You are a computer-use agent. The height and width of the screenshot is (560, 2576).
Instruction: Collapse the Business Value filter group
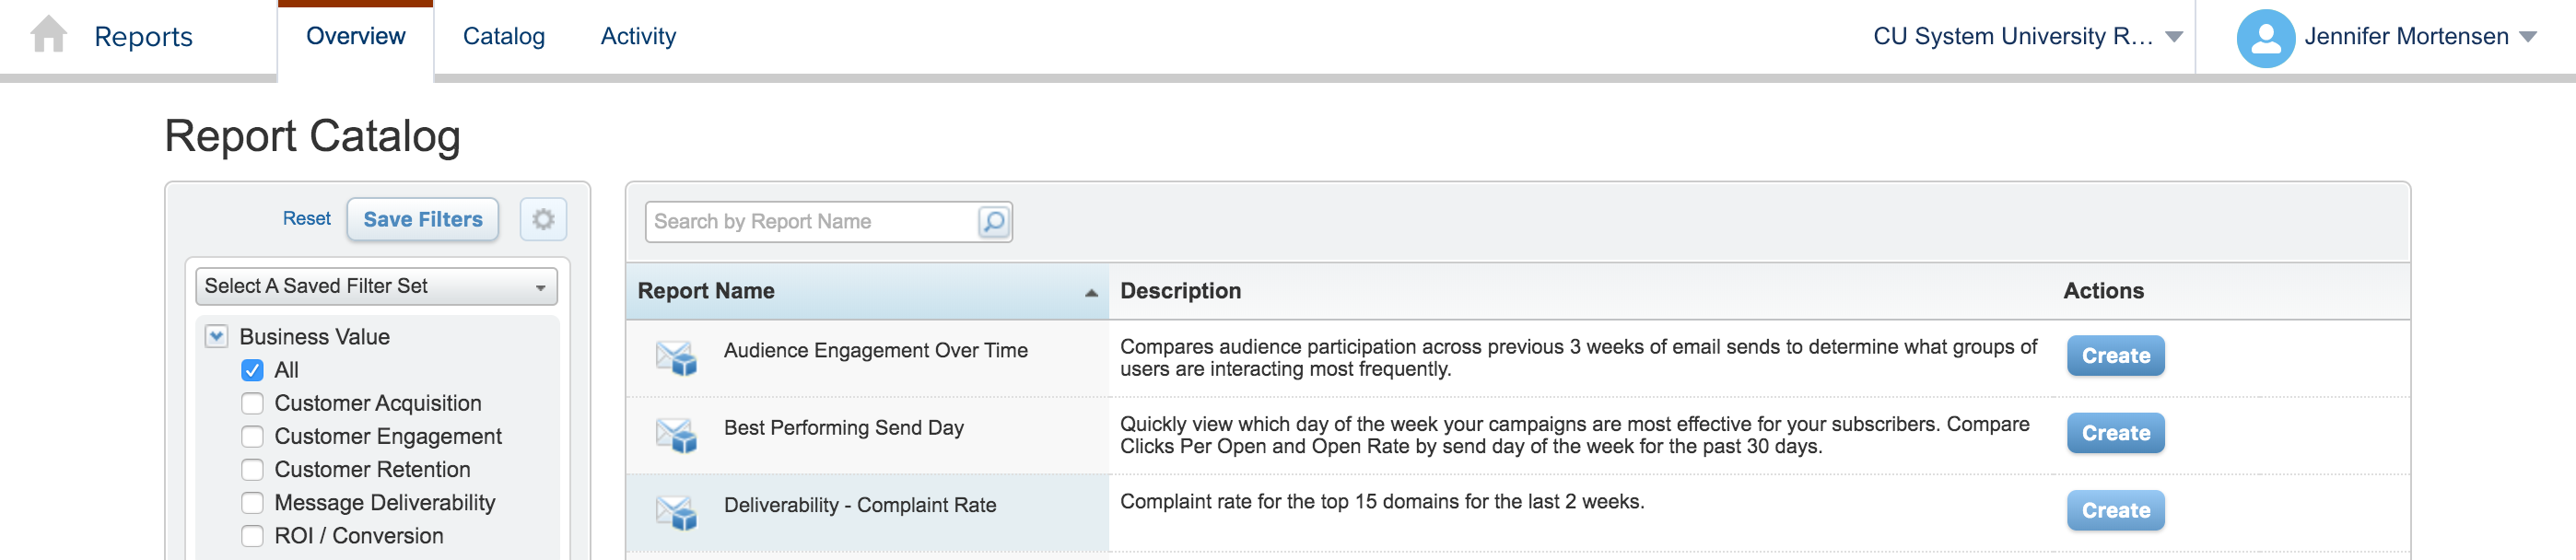pos(216,336)
